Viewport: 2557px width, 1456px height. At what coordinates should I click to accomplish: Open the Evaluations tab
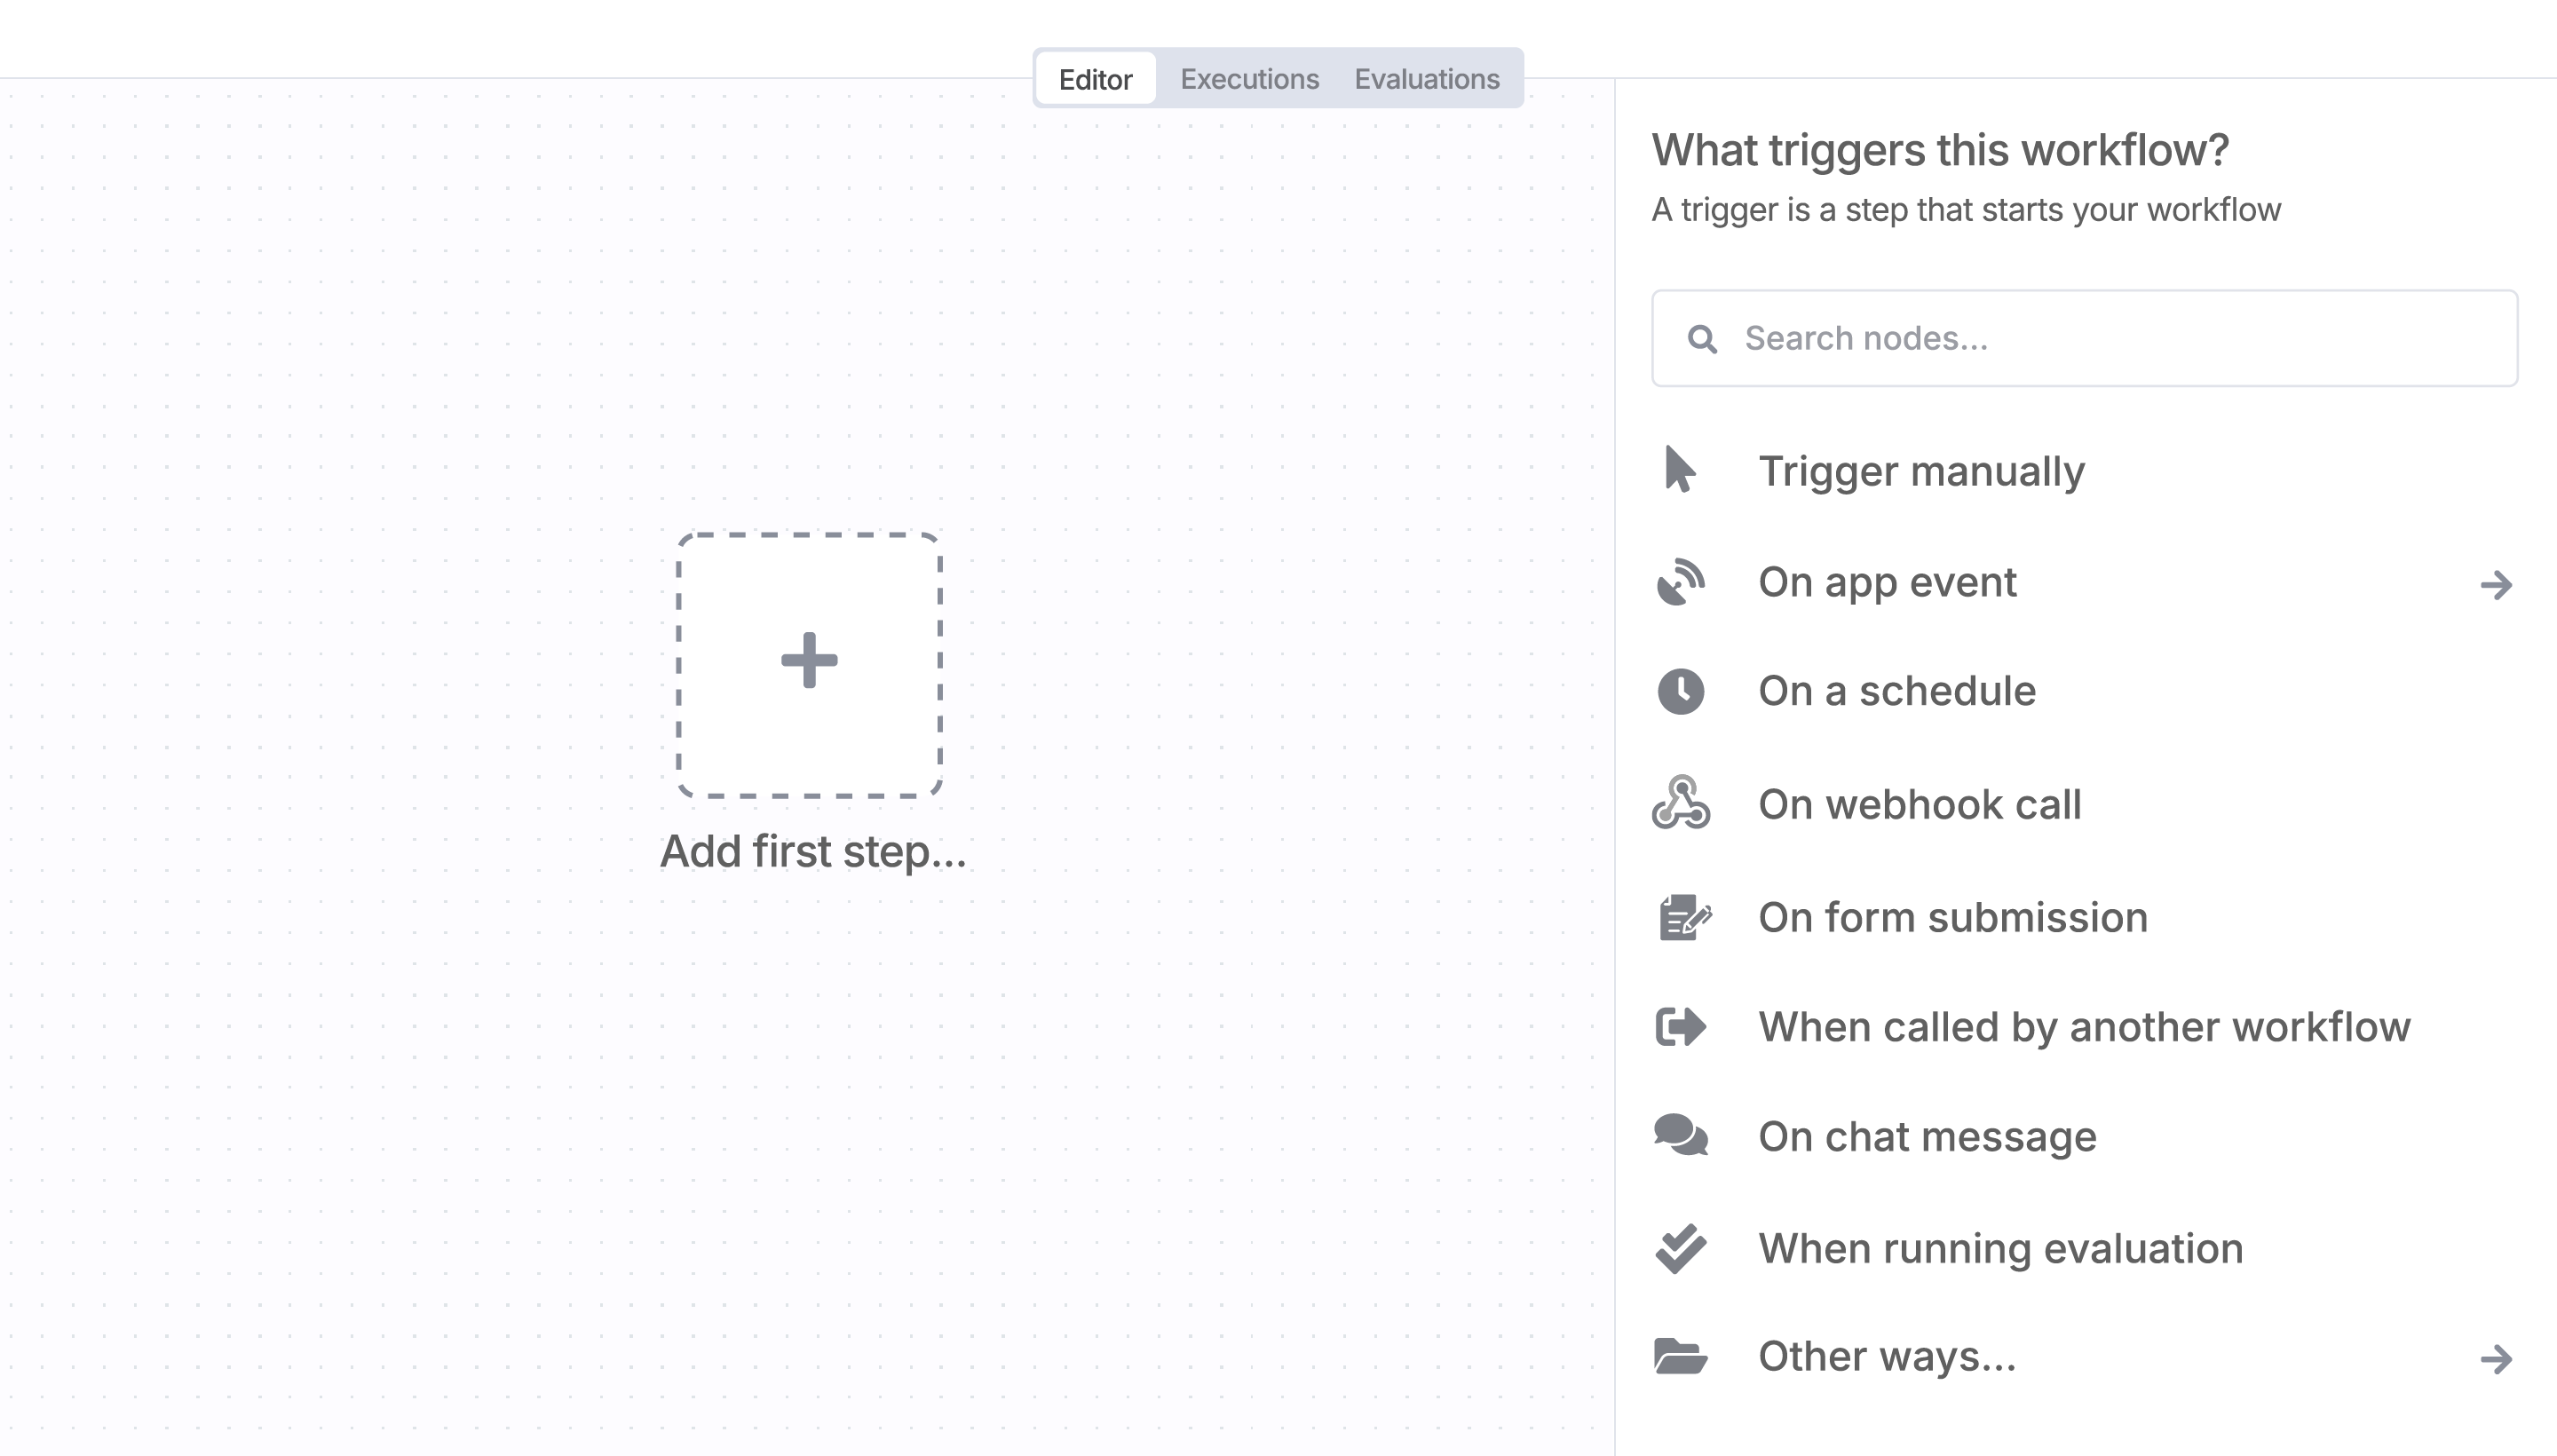pyautogui.click(x=1426, y=79)
